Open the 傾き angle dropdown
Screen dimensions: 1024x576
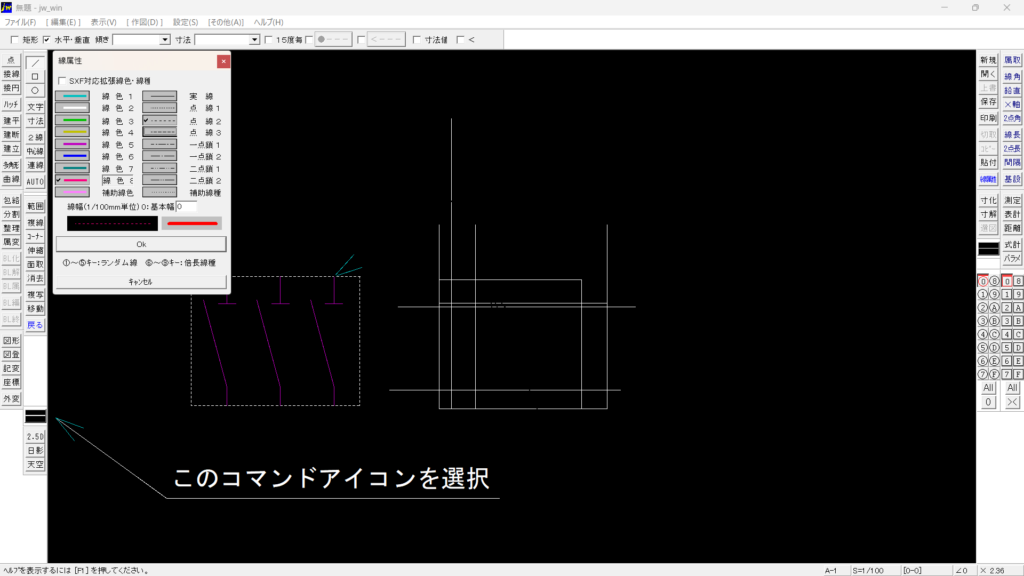pos(164,40)
